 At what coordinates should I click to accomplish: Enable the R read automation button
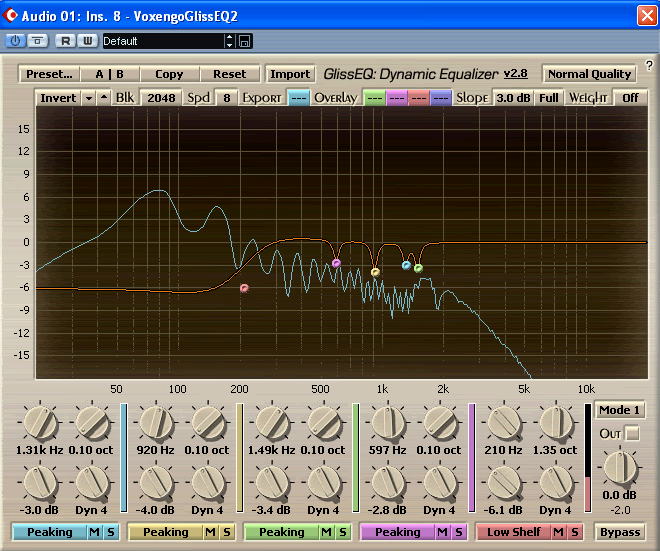tap(66, 41)
